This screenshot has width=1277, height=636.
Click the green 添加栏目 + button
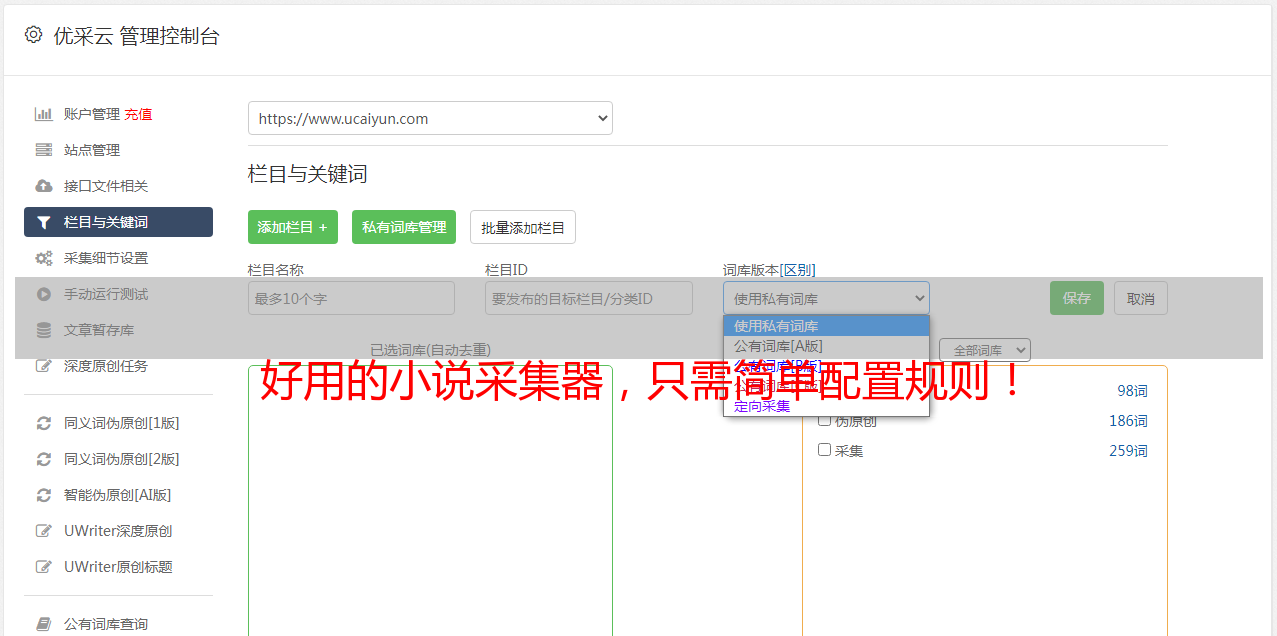[292, 227]
